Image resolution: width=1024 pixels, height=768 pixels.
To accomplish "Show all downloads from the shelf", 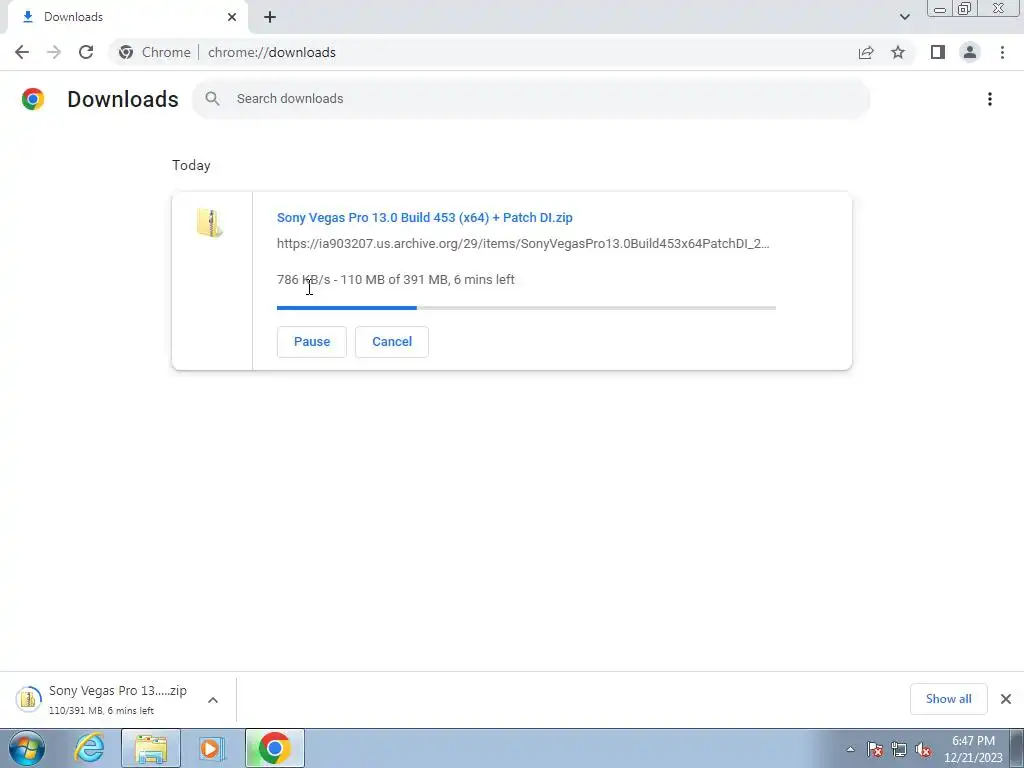I will coord(948,699).
